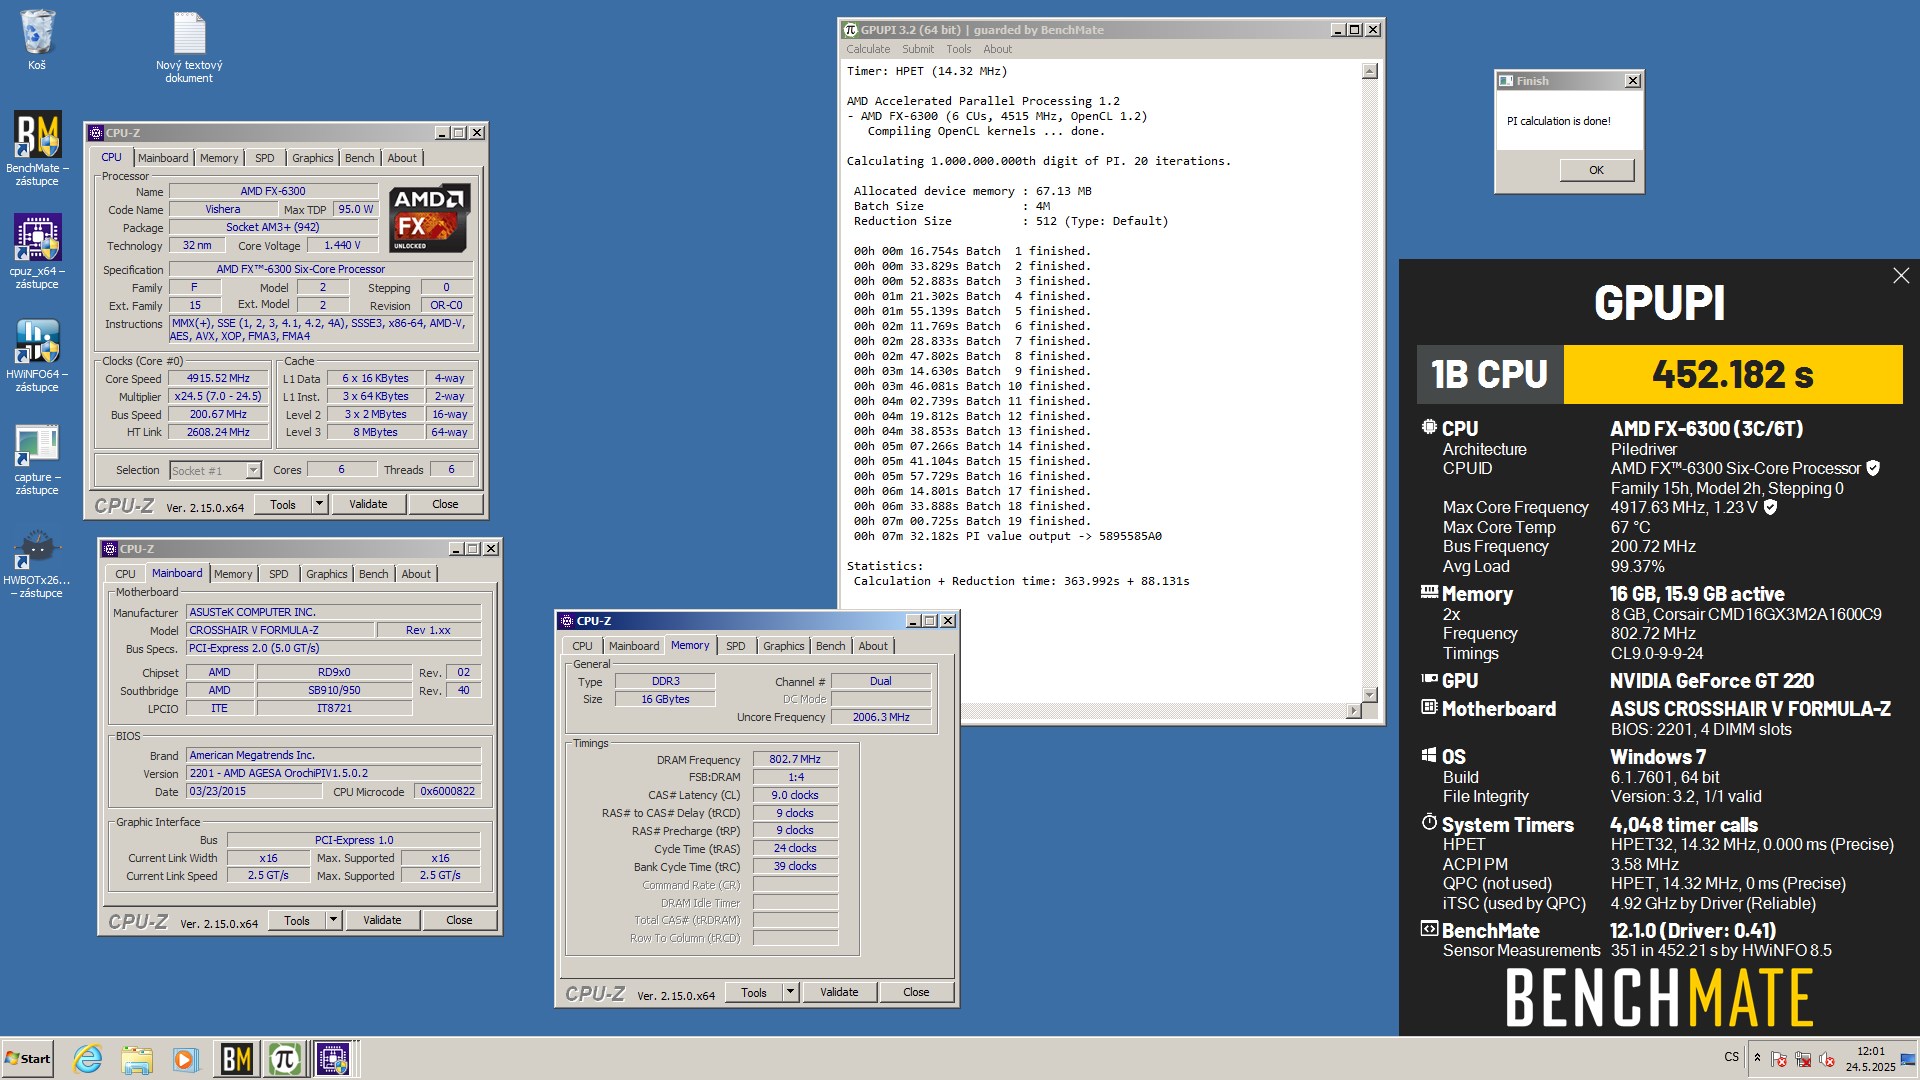
Task: Click the CPU-Z title icon of the top window
Action: (x=96, y=133)
